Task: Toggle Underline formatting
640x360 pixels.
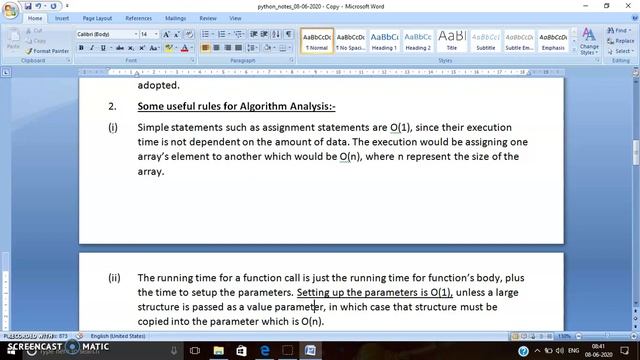Action: 103,48
